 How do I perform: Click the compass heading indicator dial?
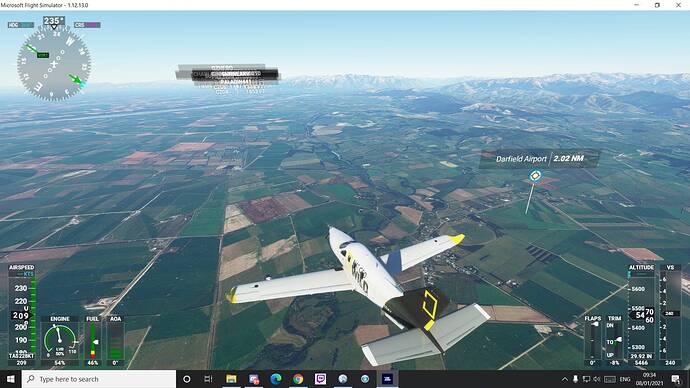pyautogui.click(x=54, y=64)
